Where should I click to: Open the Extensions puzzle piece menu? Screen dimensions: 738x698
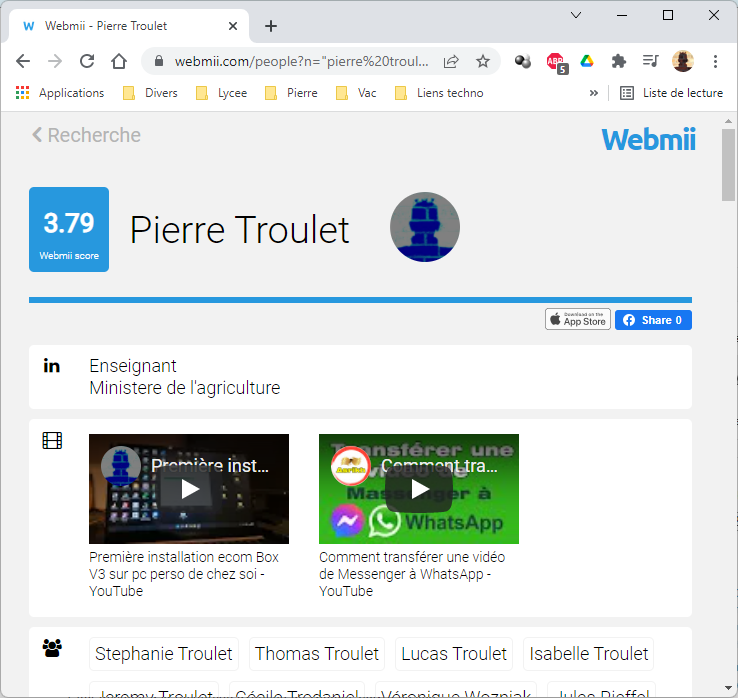[618, 61]
